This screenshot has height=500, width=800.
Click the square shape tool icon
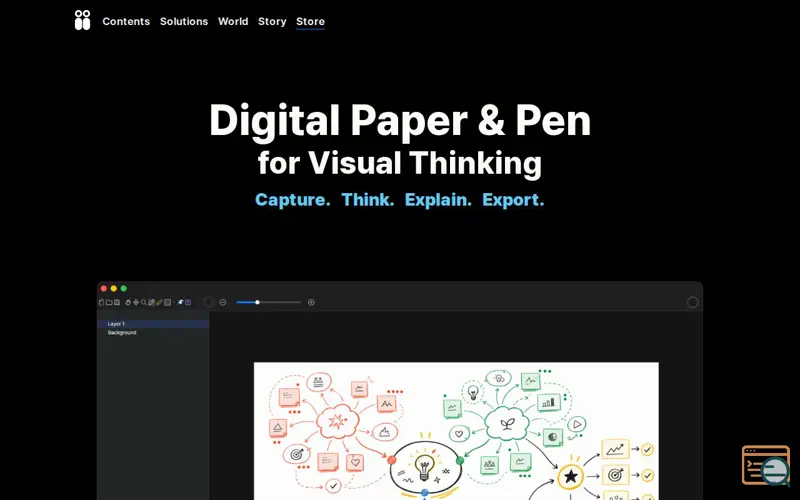(167, 303)
